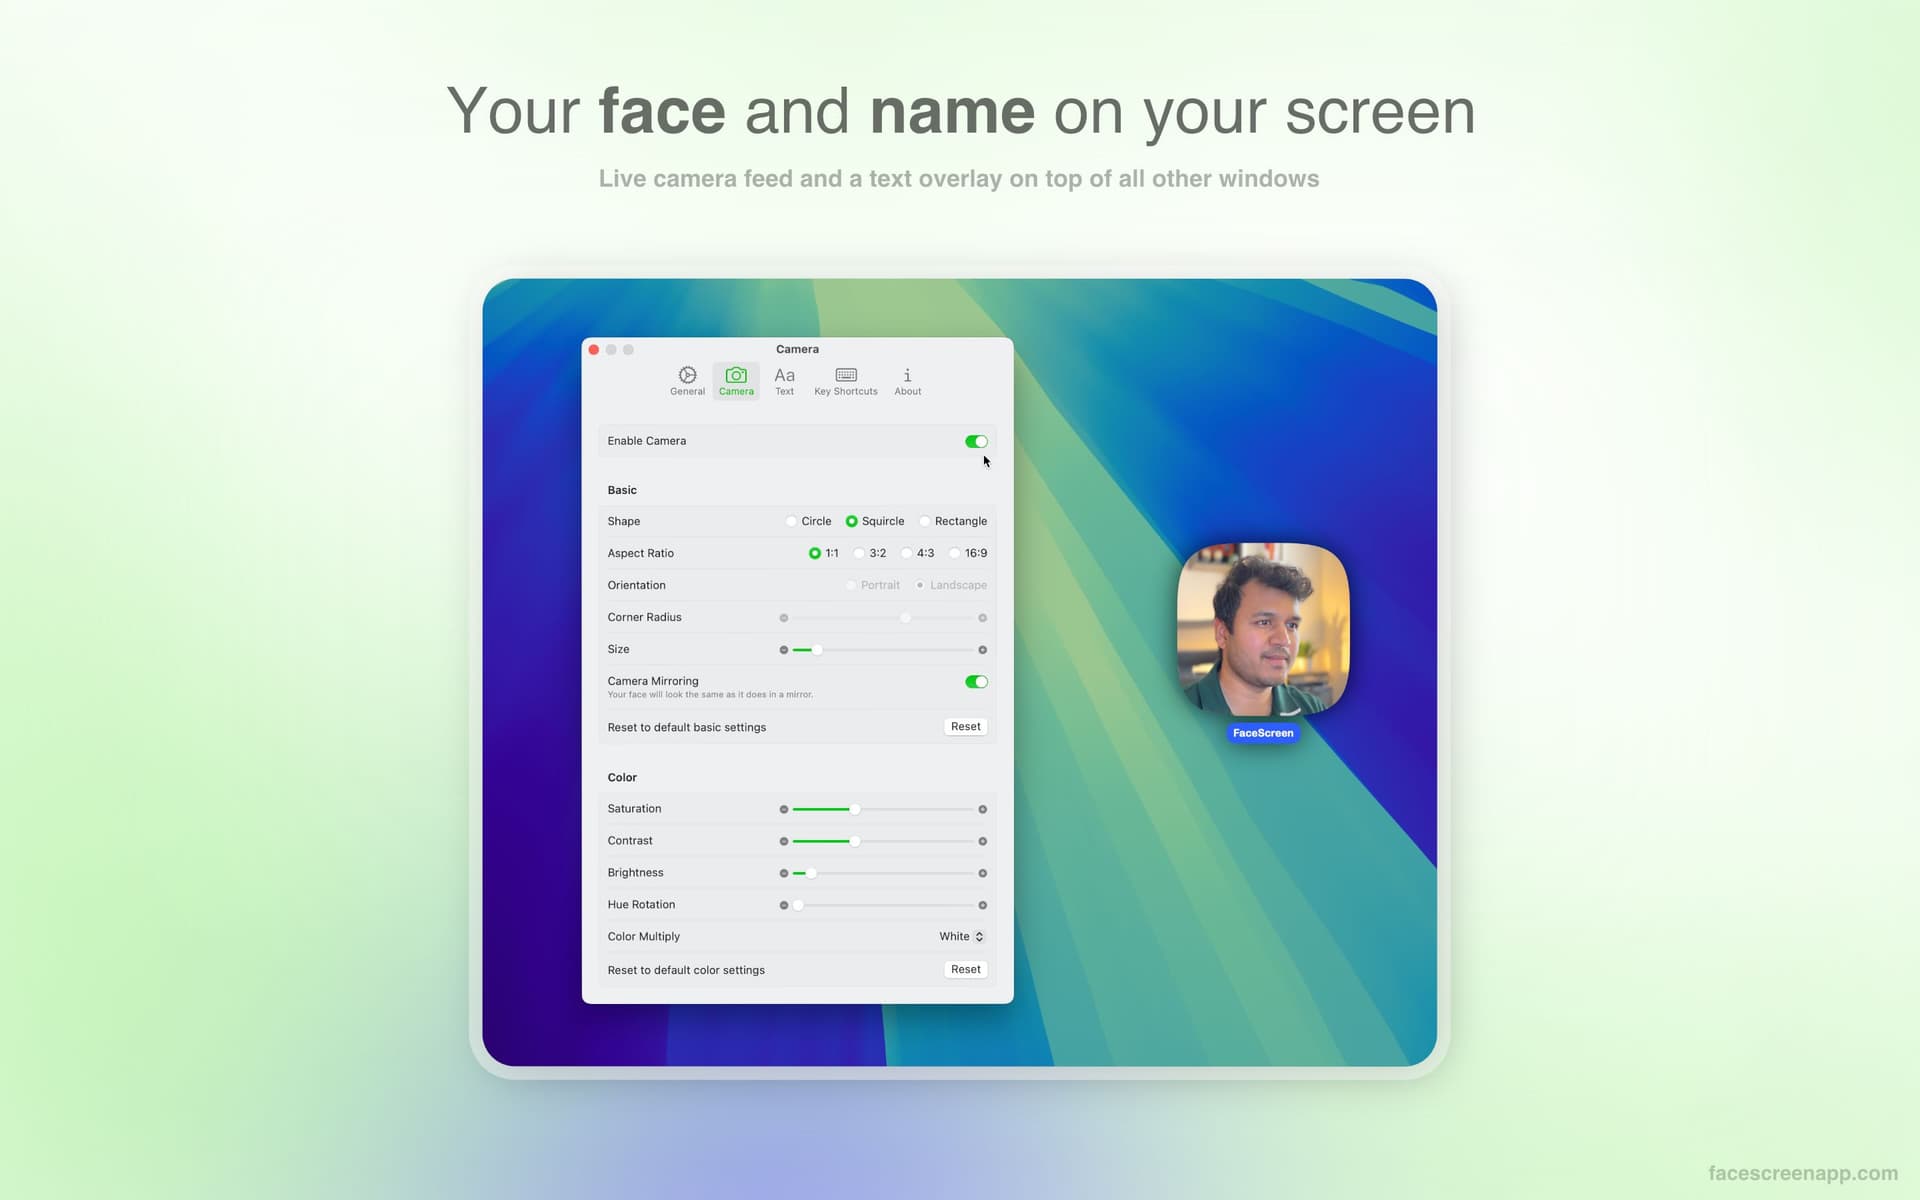1920x1200 pixels.
Task: Click the Camera window title text
Action: coord(797,349)
